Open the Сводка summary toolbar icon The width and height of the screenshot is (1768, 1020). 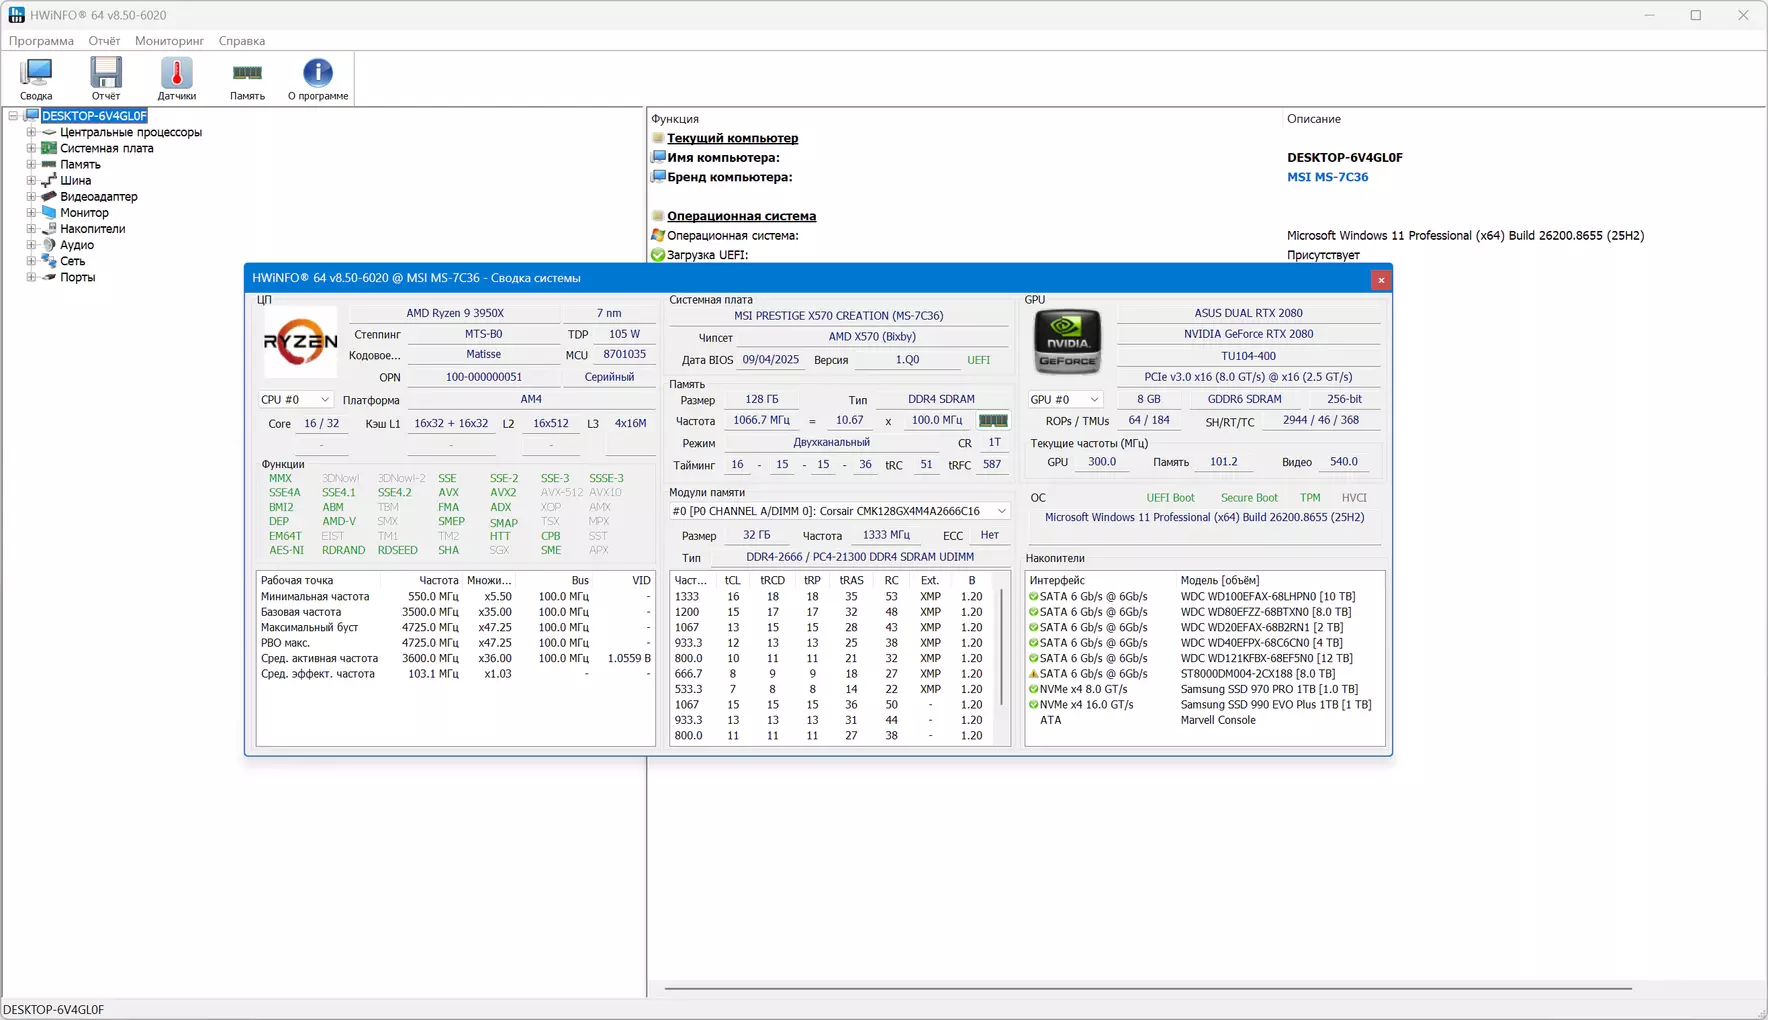[36, 79]
